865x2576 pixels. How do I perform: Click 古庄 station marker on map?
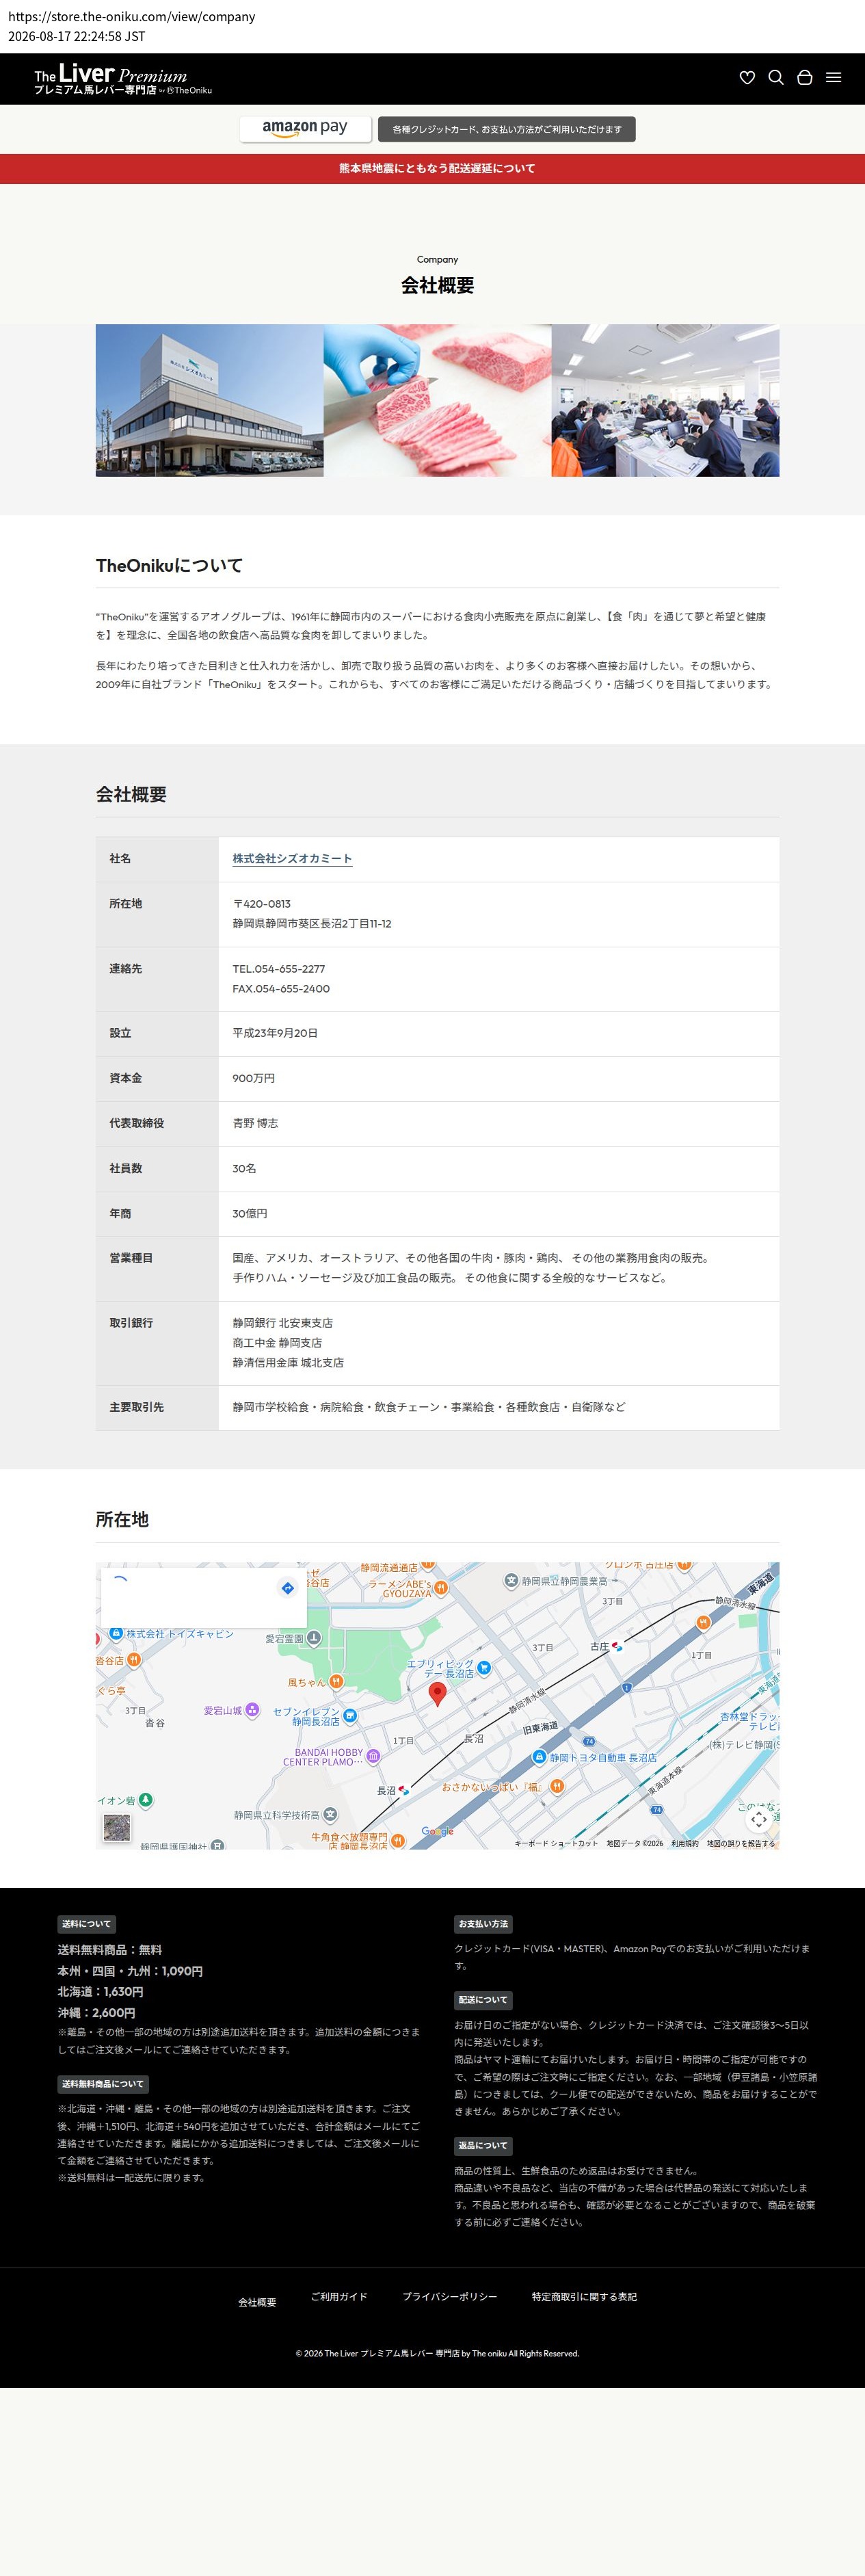tap(617, 1646)
